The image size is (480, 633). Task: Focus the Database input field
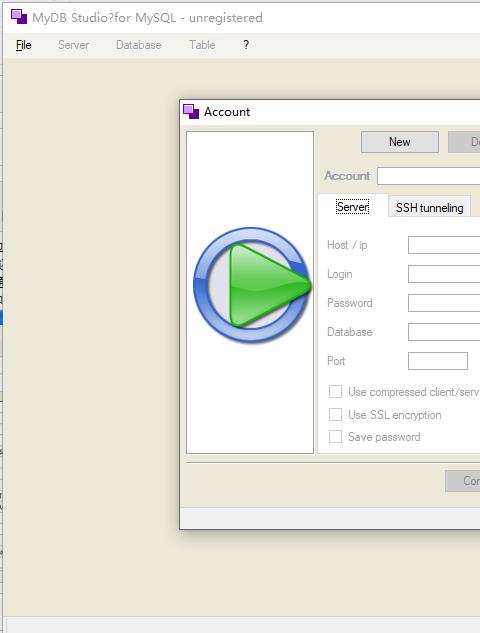point(444,332)
